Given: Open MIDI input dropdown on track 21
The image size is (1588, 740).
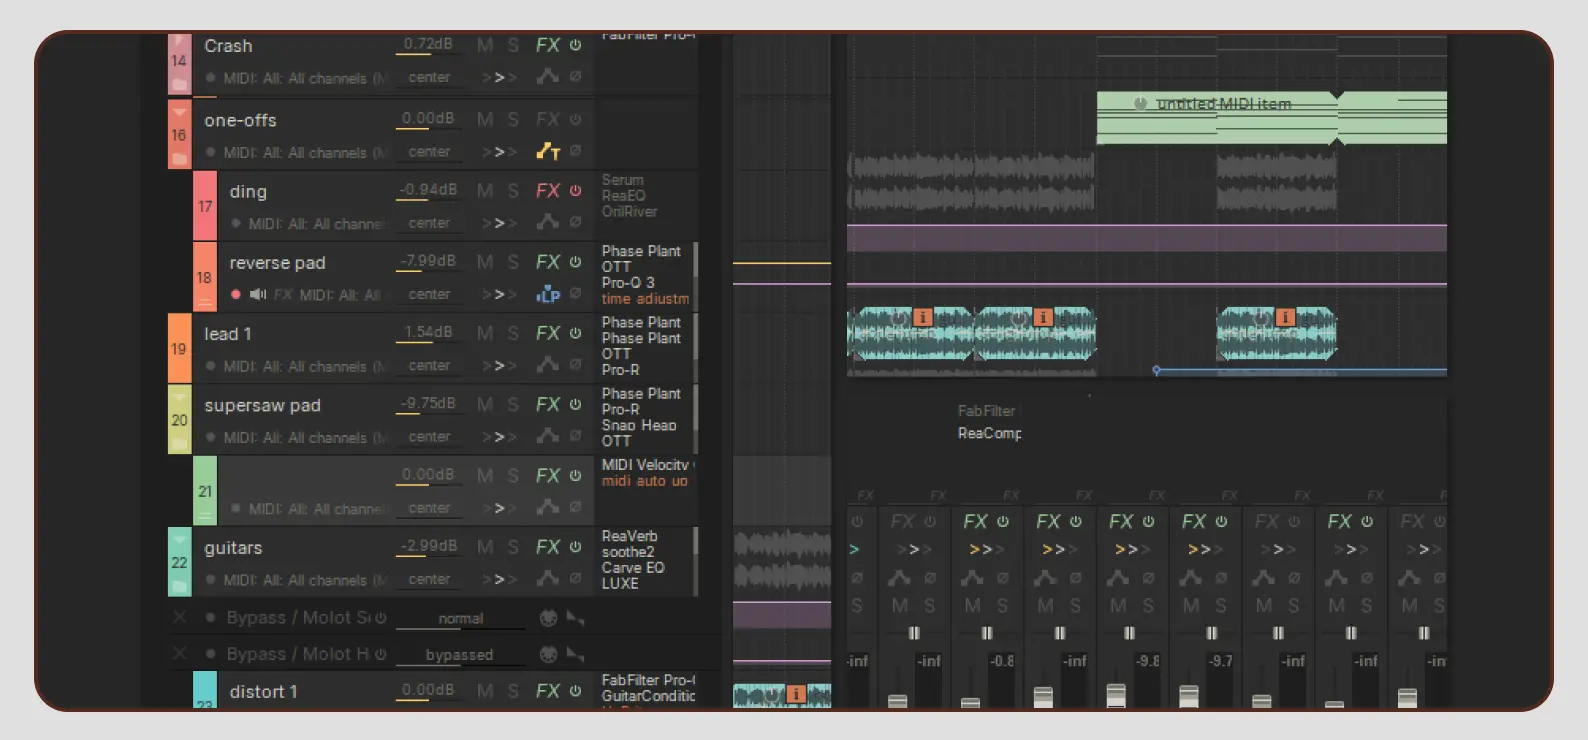Looking at the screenshot, I should coord(319,509).
